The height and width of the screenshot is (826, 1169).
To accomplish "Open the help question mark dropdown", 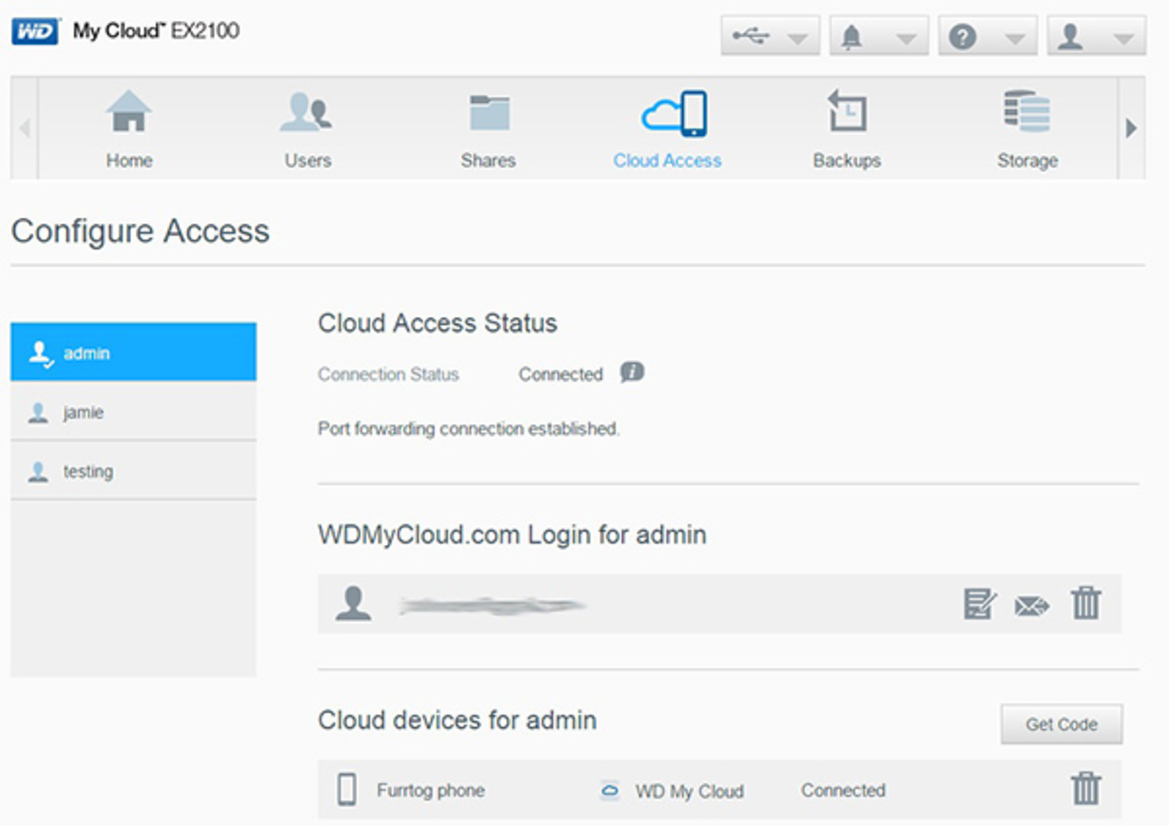I will coord(987,36).
